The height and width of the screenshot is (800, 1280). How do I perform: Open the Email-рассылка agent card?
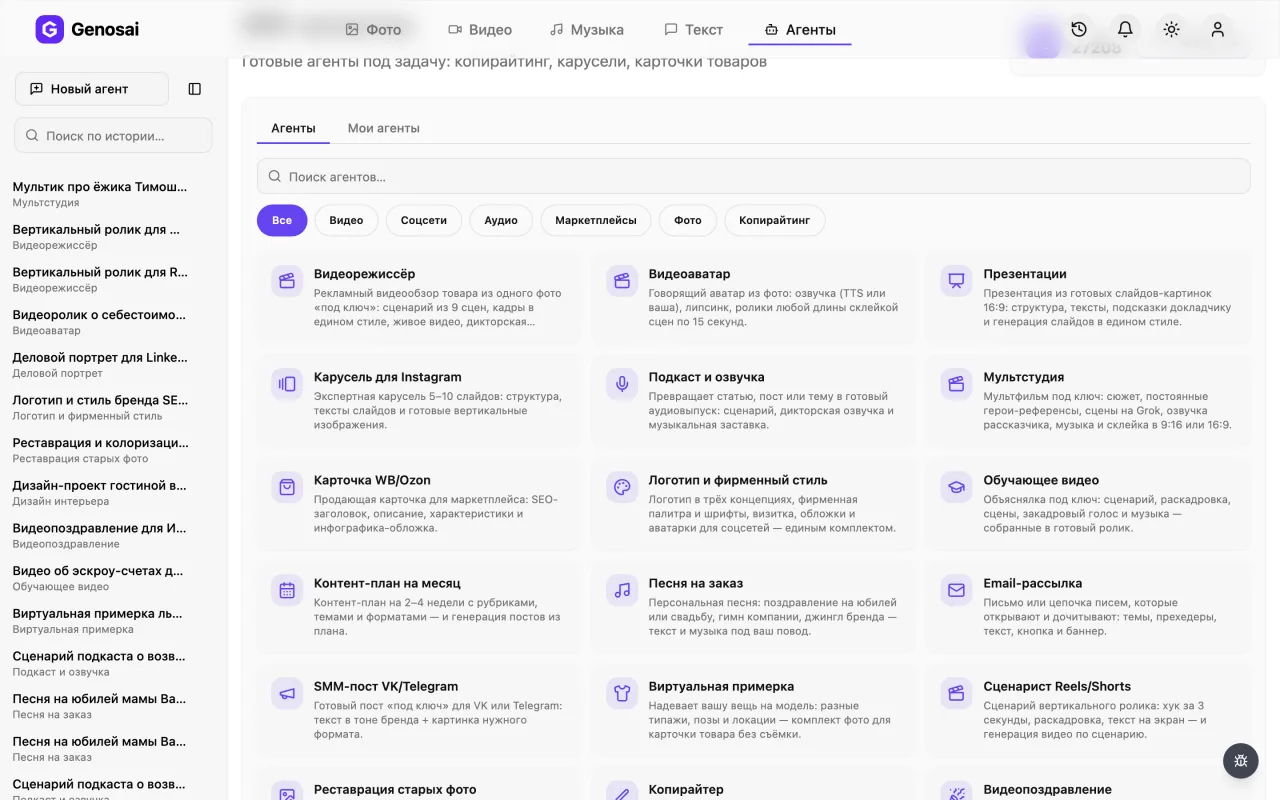click(x=1088, y=602)
